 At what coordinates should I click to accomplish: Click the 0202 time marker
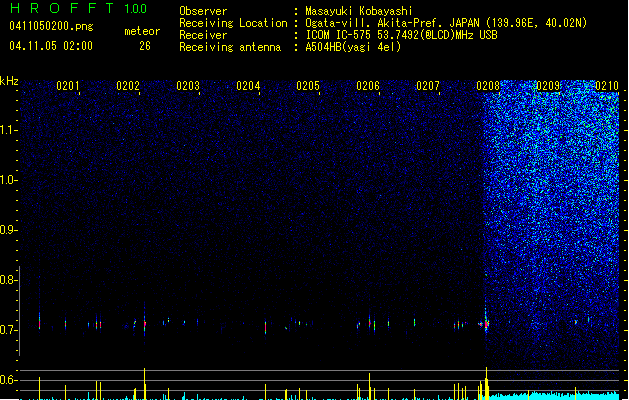pos(128,85)
